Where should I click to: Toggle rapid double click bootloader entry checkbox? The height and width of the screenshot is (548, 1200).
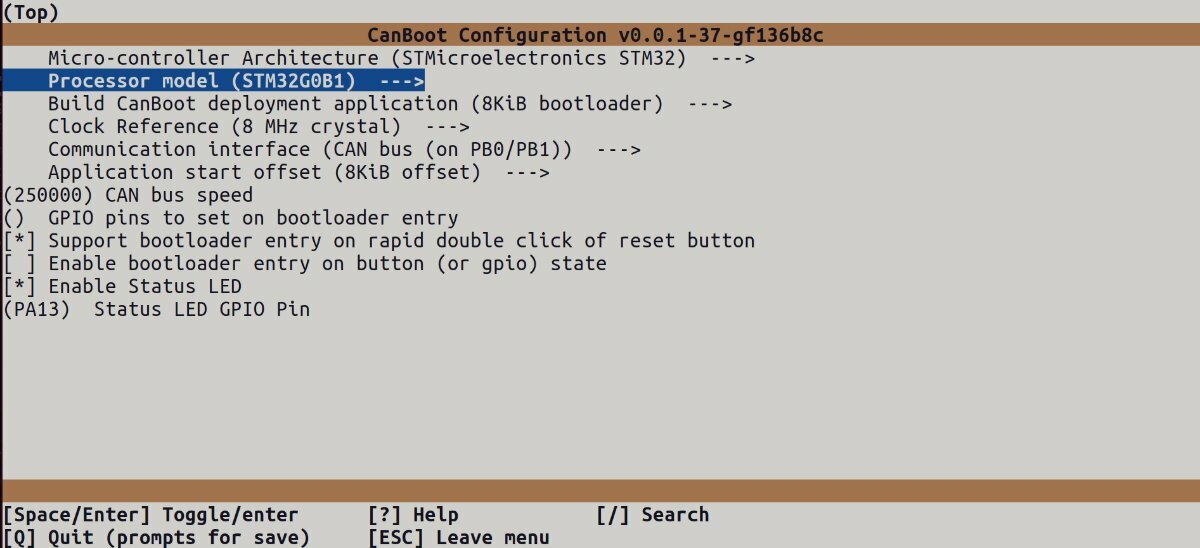point(379,241)
